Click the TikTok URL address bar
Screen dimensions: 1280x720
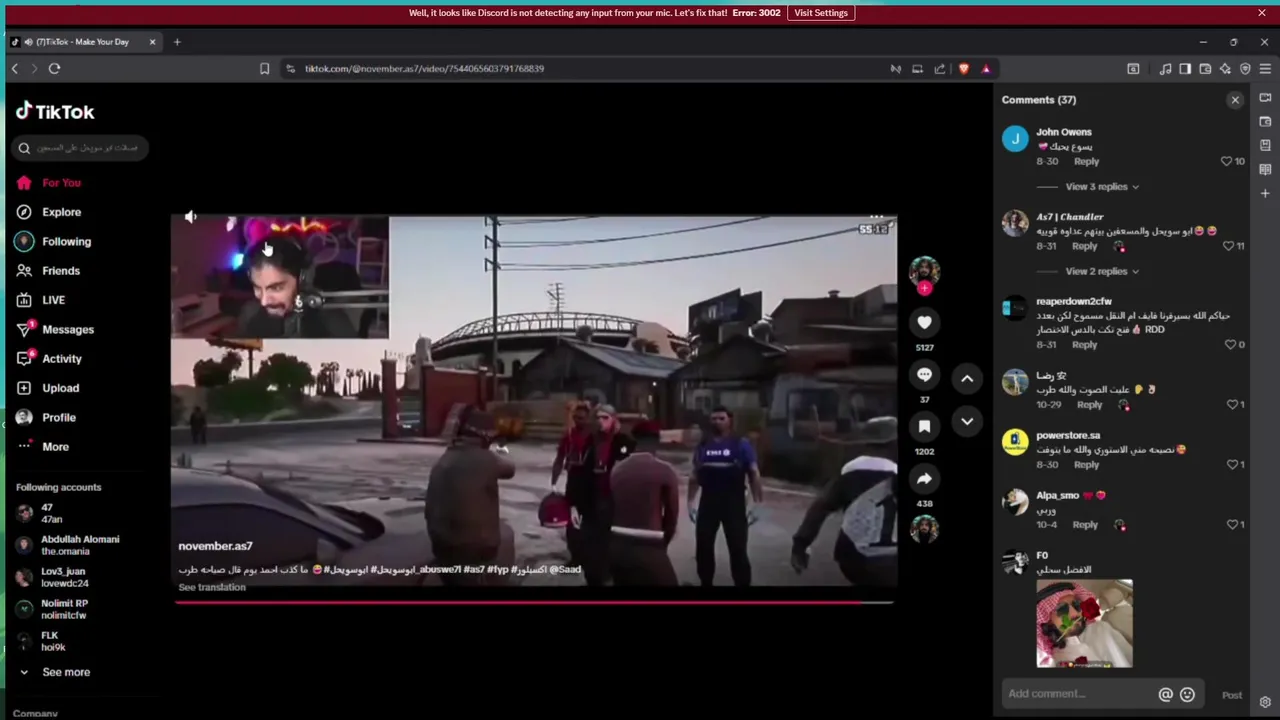590,69
